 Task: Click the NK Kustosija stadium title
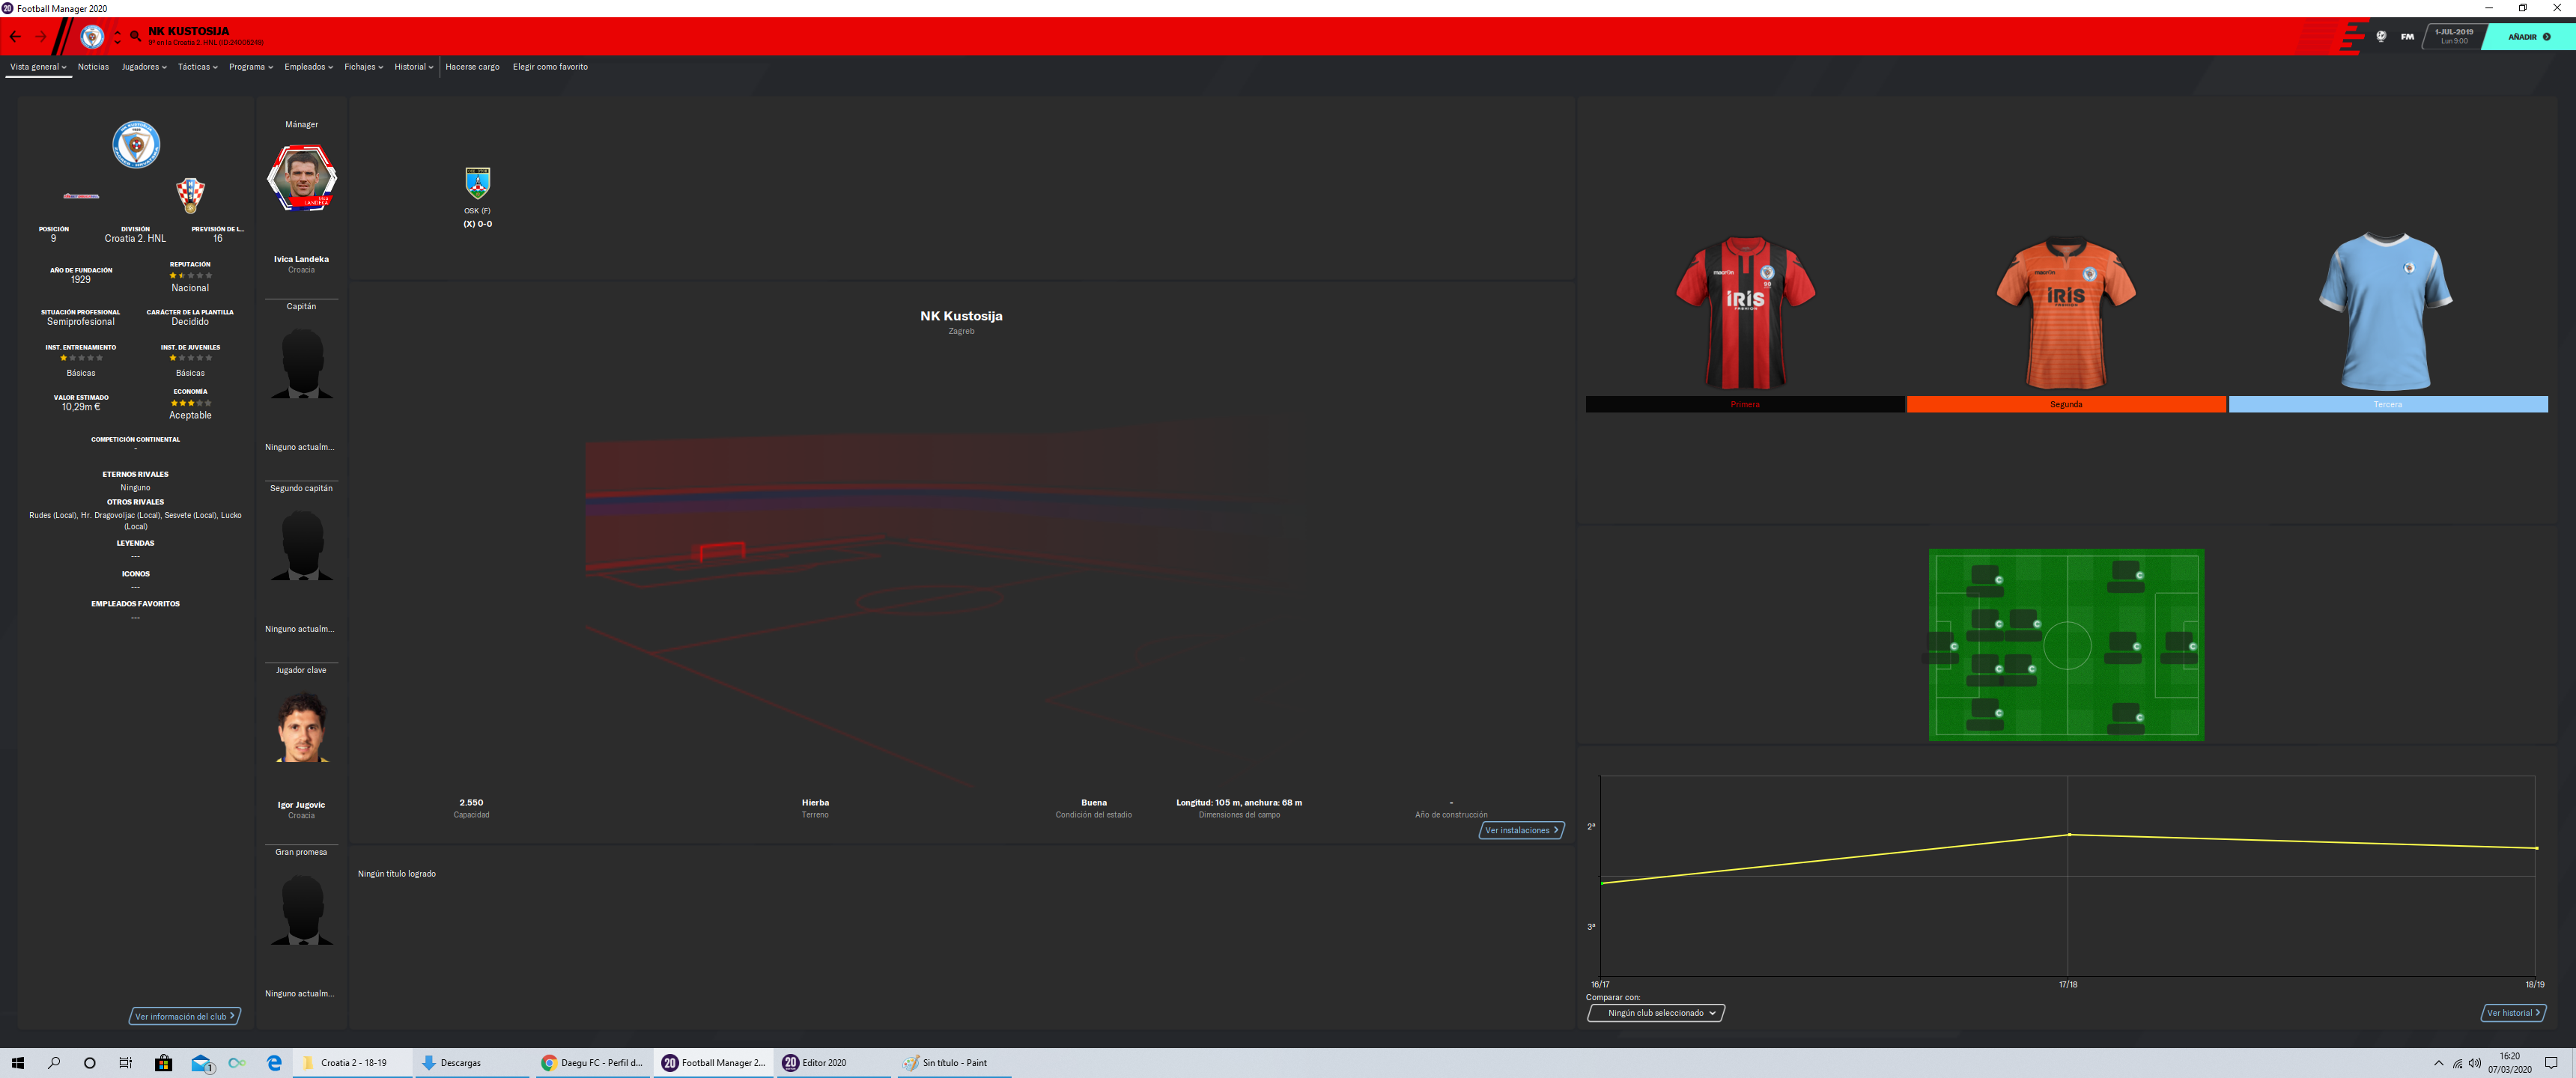click(x=961, y=316)
